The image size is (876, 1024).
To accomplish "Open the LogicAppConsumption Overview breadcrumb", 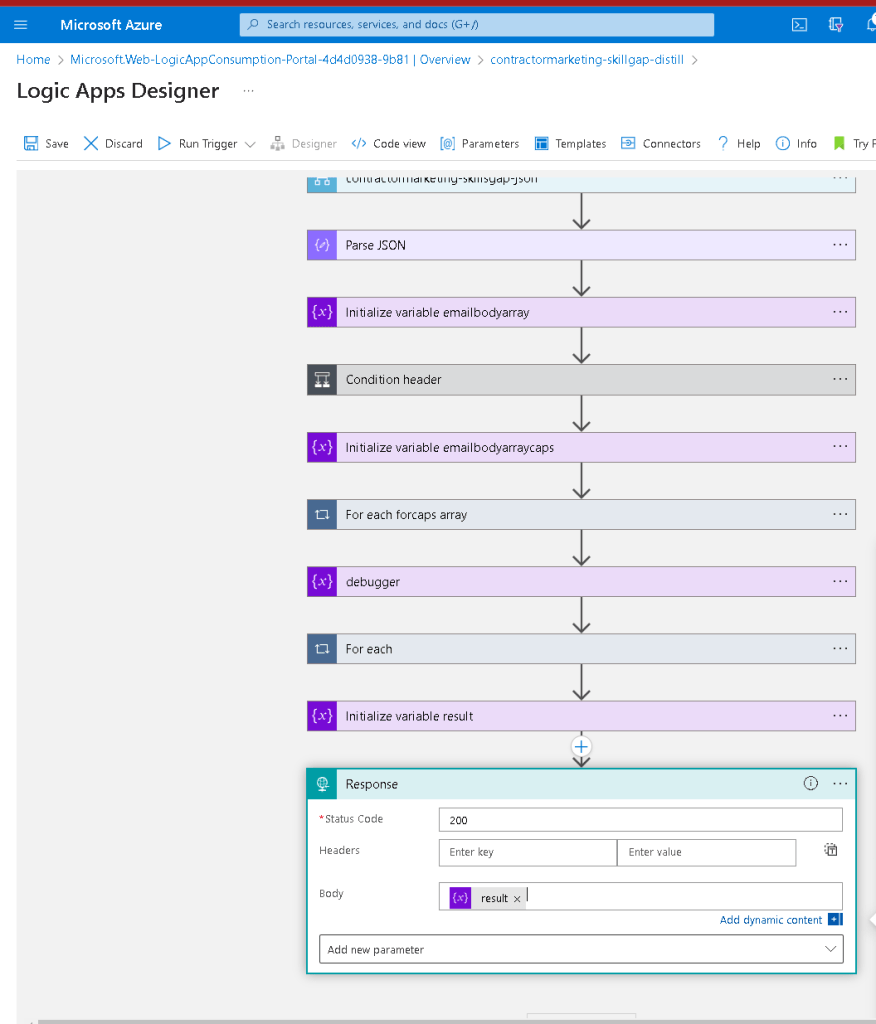I will [x=270, y=59].
